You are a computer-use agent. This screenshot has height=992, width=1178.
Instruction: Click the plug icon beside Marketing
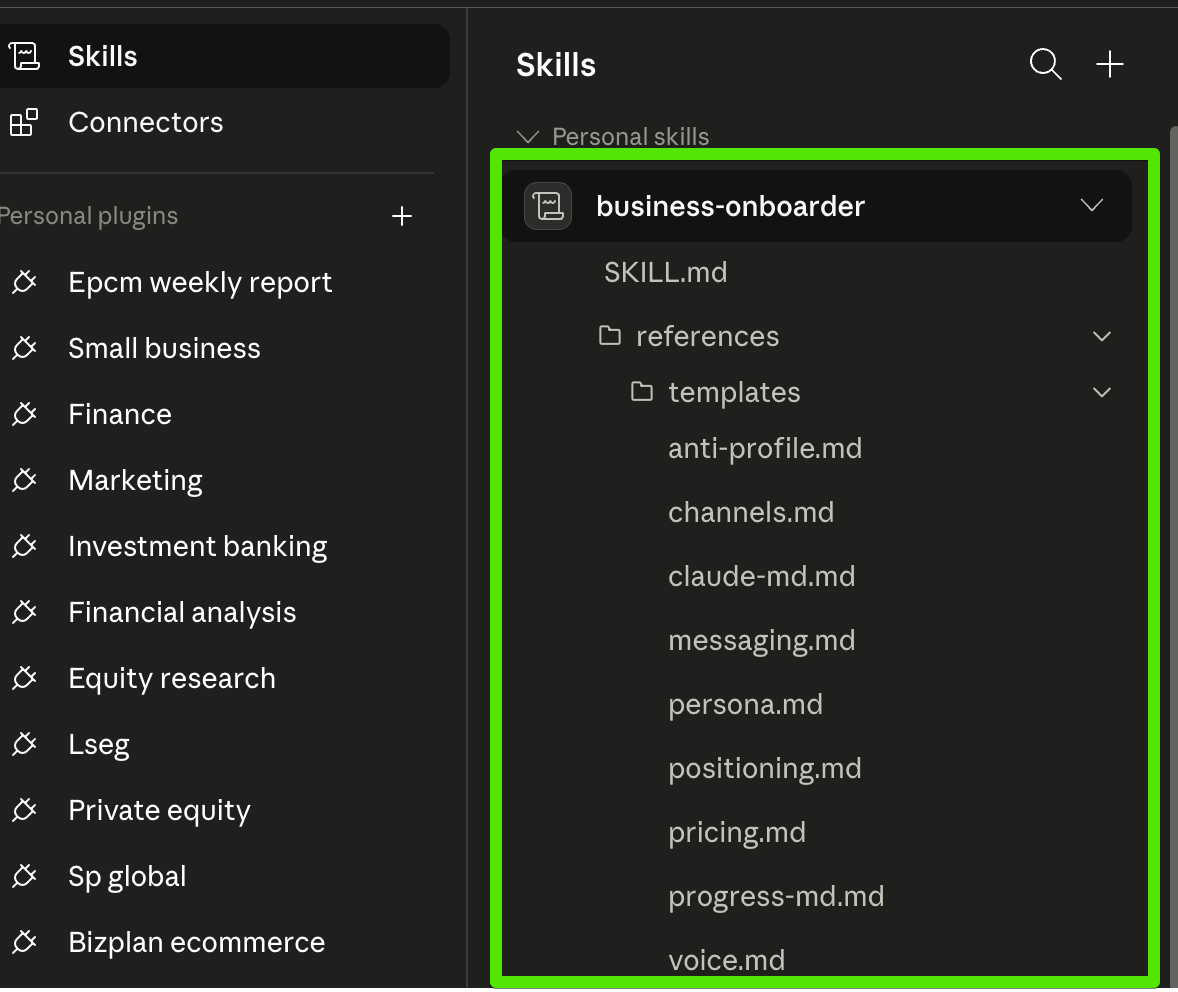[24, 480]
